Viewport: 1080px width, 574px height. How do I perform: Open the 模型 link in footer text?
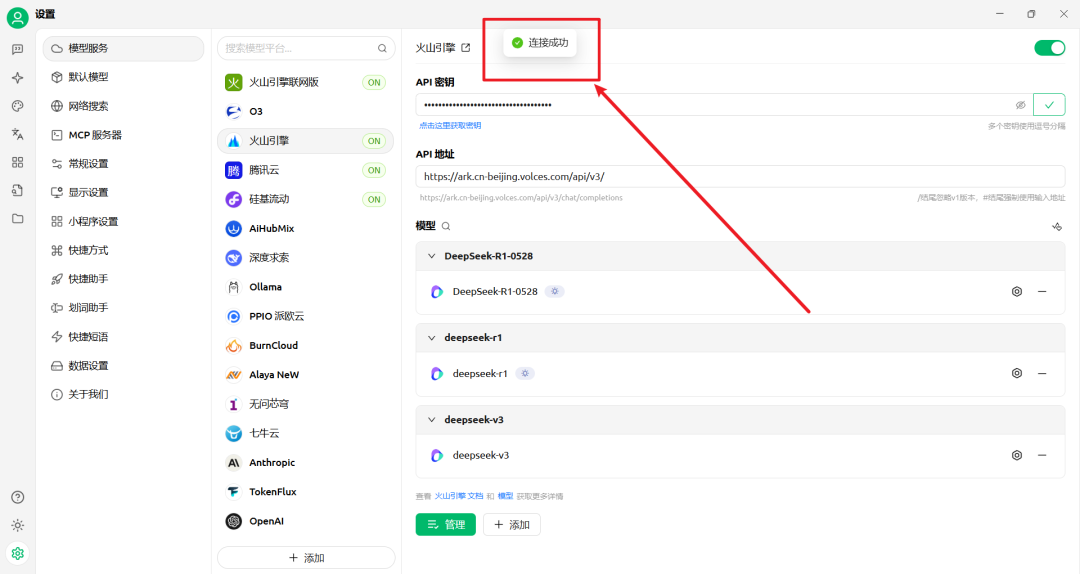(506, 496)
